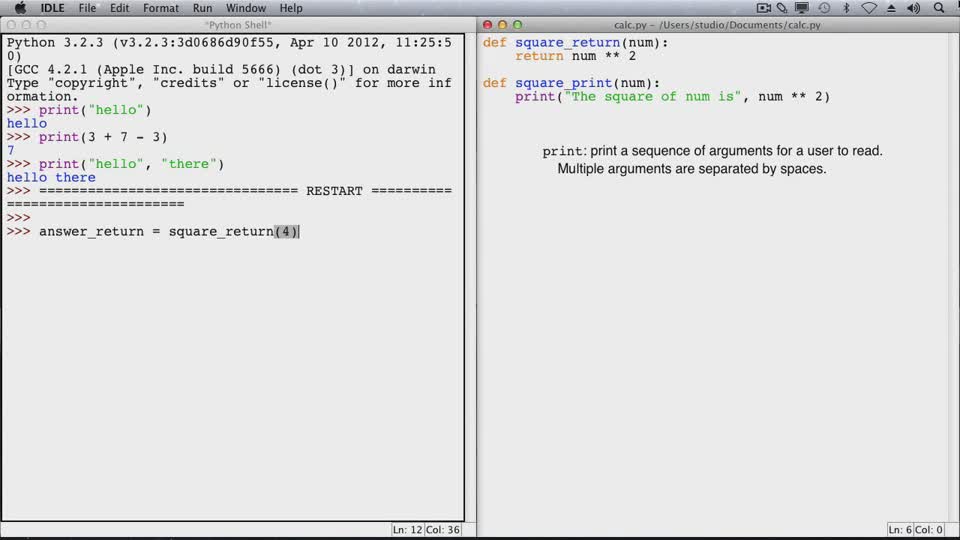
Task: Click the Bluetooth menu bar icon
Action: (846, 8)
